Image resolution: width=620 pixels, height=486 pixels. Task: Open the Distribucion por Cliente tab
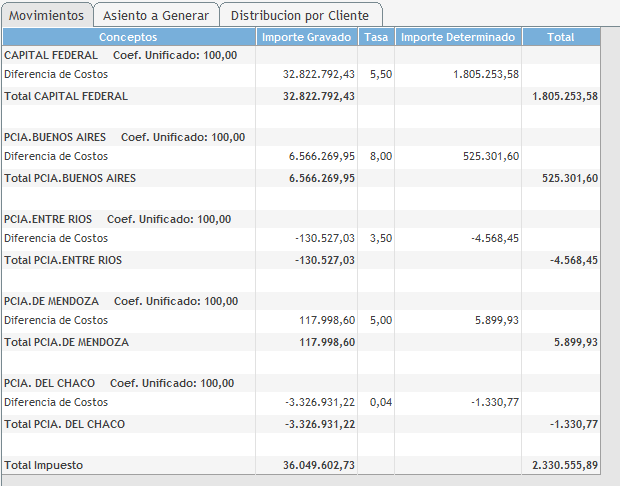pyautogui.click(x=300, y=15)
